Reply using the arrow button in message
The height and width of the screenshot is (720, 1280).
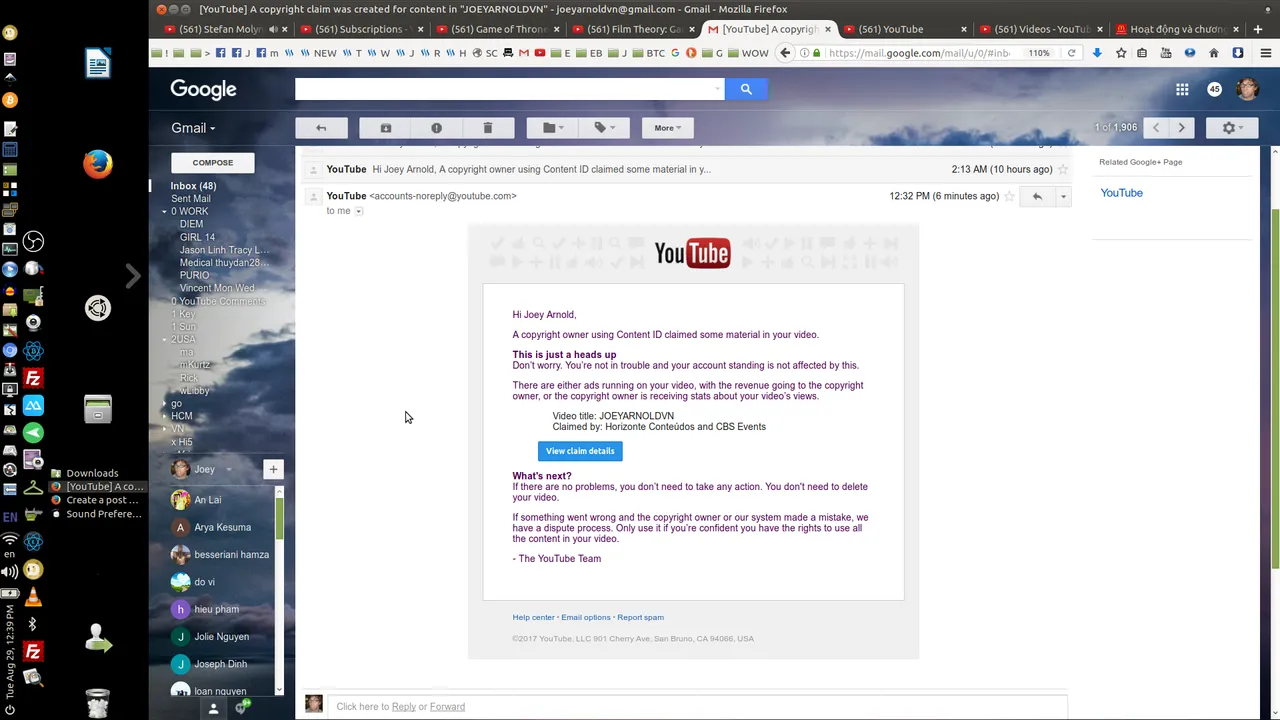pyautogui.click(x=1037, y=197)
